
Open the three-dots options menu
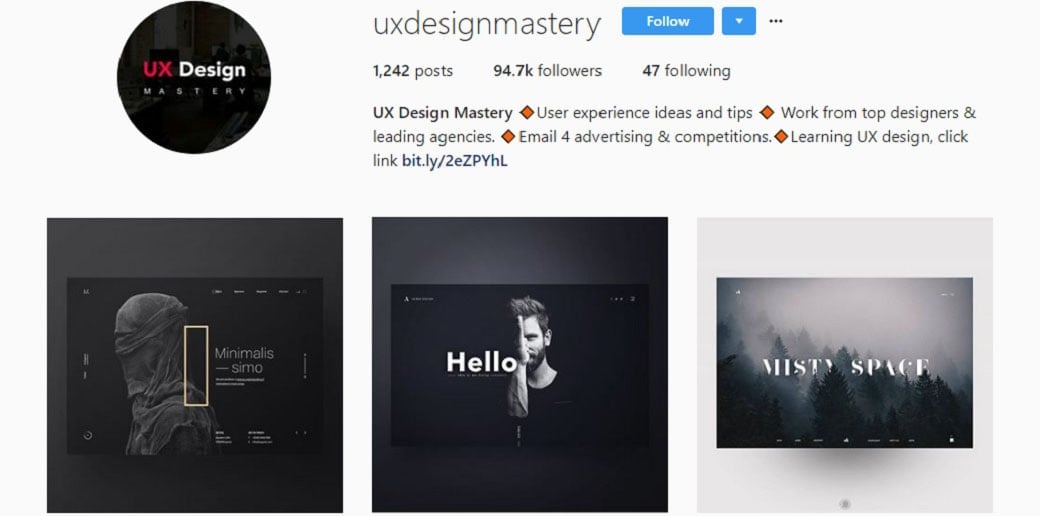pyautogui.click(x=775, y=21)
